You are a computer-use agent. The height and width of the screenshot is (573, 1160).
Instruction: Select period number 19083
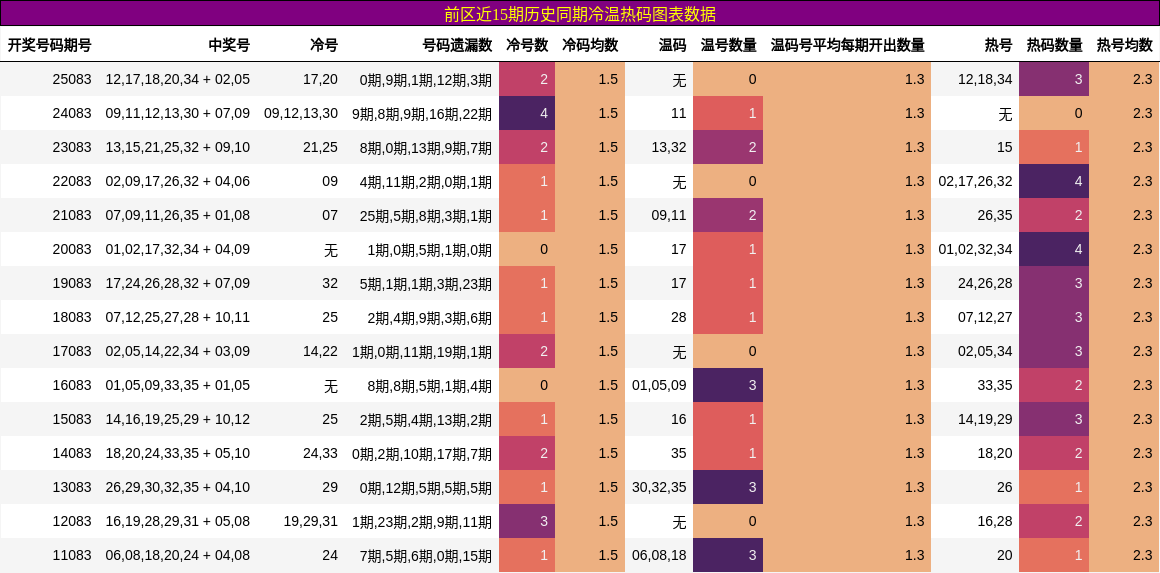[x=72, y=283]
